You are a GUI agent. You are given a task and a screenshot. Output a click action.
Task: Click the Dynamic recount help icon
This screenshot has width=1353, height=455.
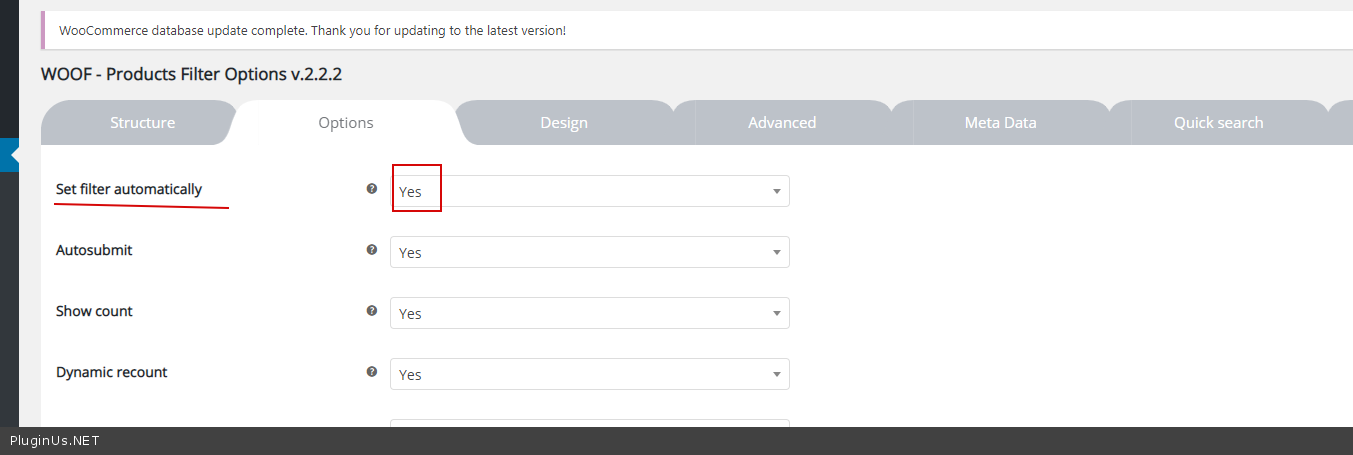tap(372, 372)
